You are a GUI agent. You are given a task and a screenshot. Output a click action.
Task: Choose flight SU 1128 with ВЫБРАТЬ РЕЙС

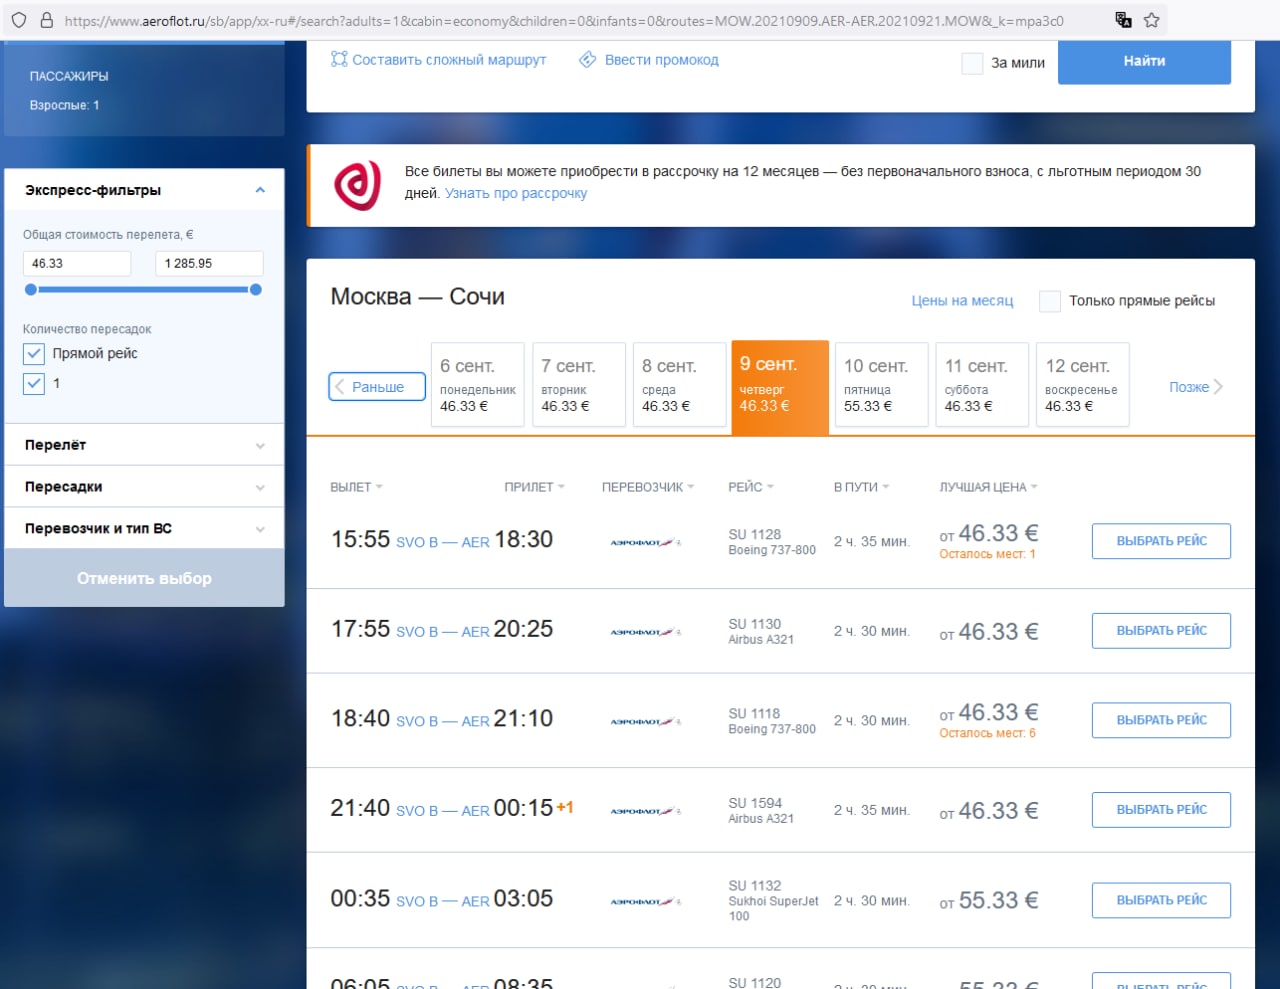click(x=1161, y=541)
